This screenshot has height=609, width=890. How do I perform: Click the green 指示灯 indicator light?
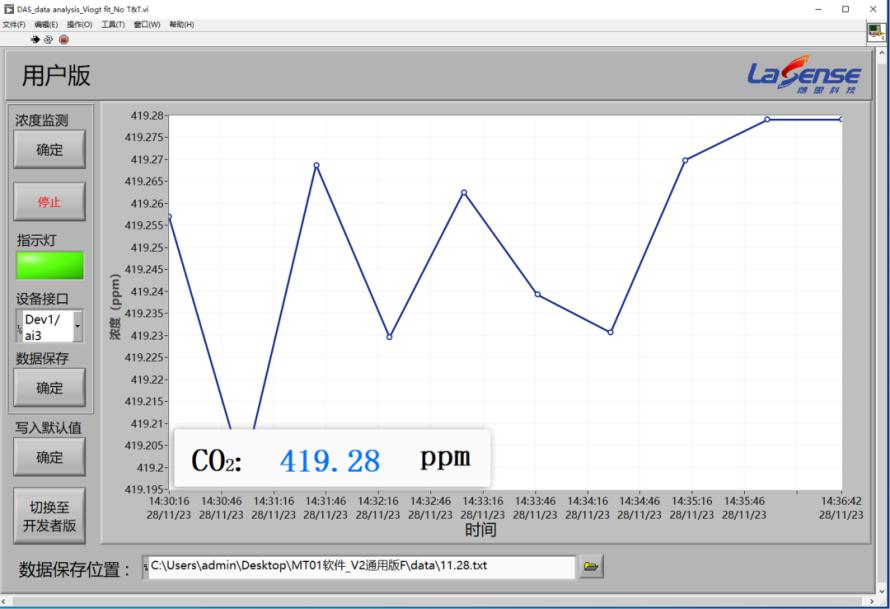click(x=49, y=265)
